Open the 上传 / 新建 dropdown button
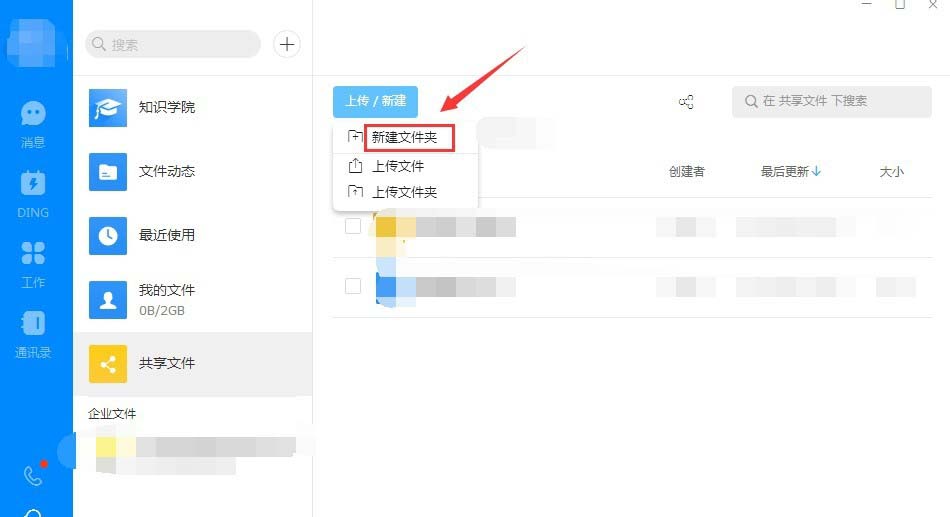The image size is (950, 517). tap(375, 101)
